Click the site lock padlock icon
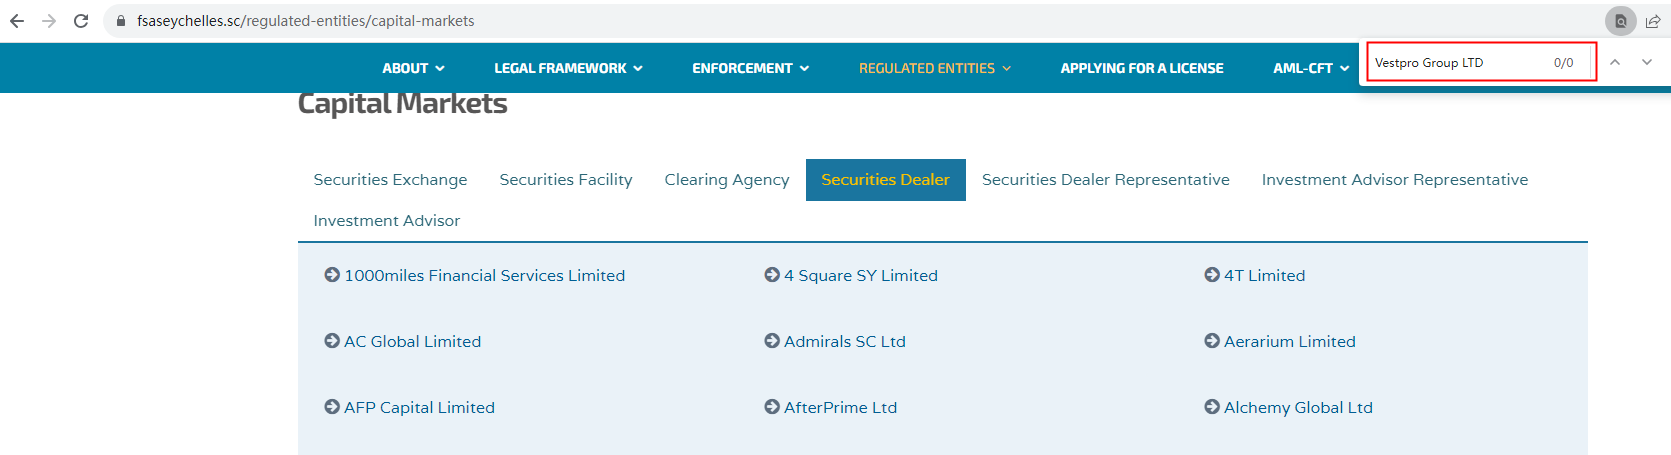Viewport: 1671px width, 455px height. tap(121, 21)
